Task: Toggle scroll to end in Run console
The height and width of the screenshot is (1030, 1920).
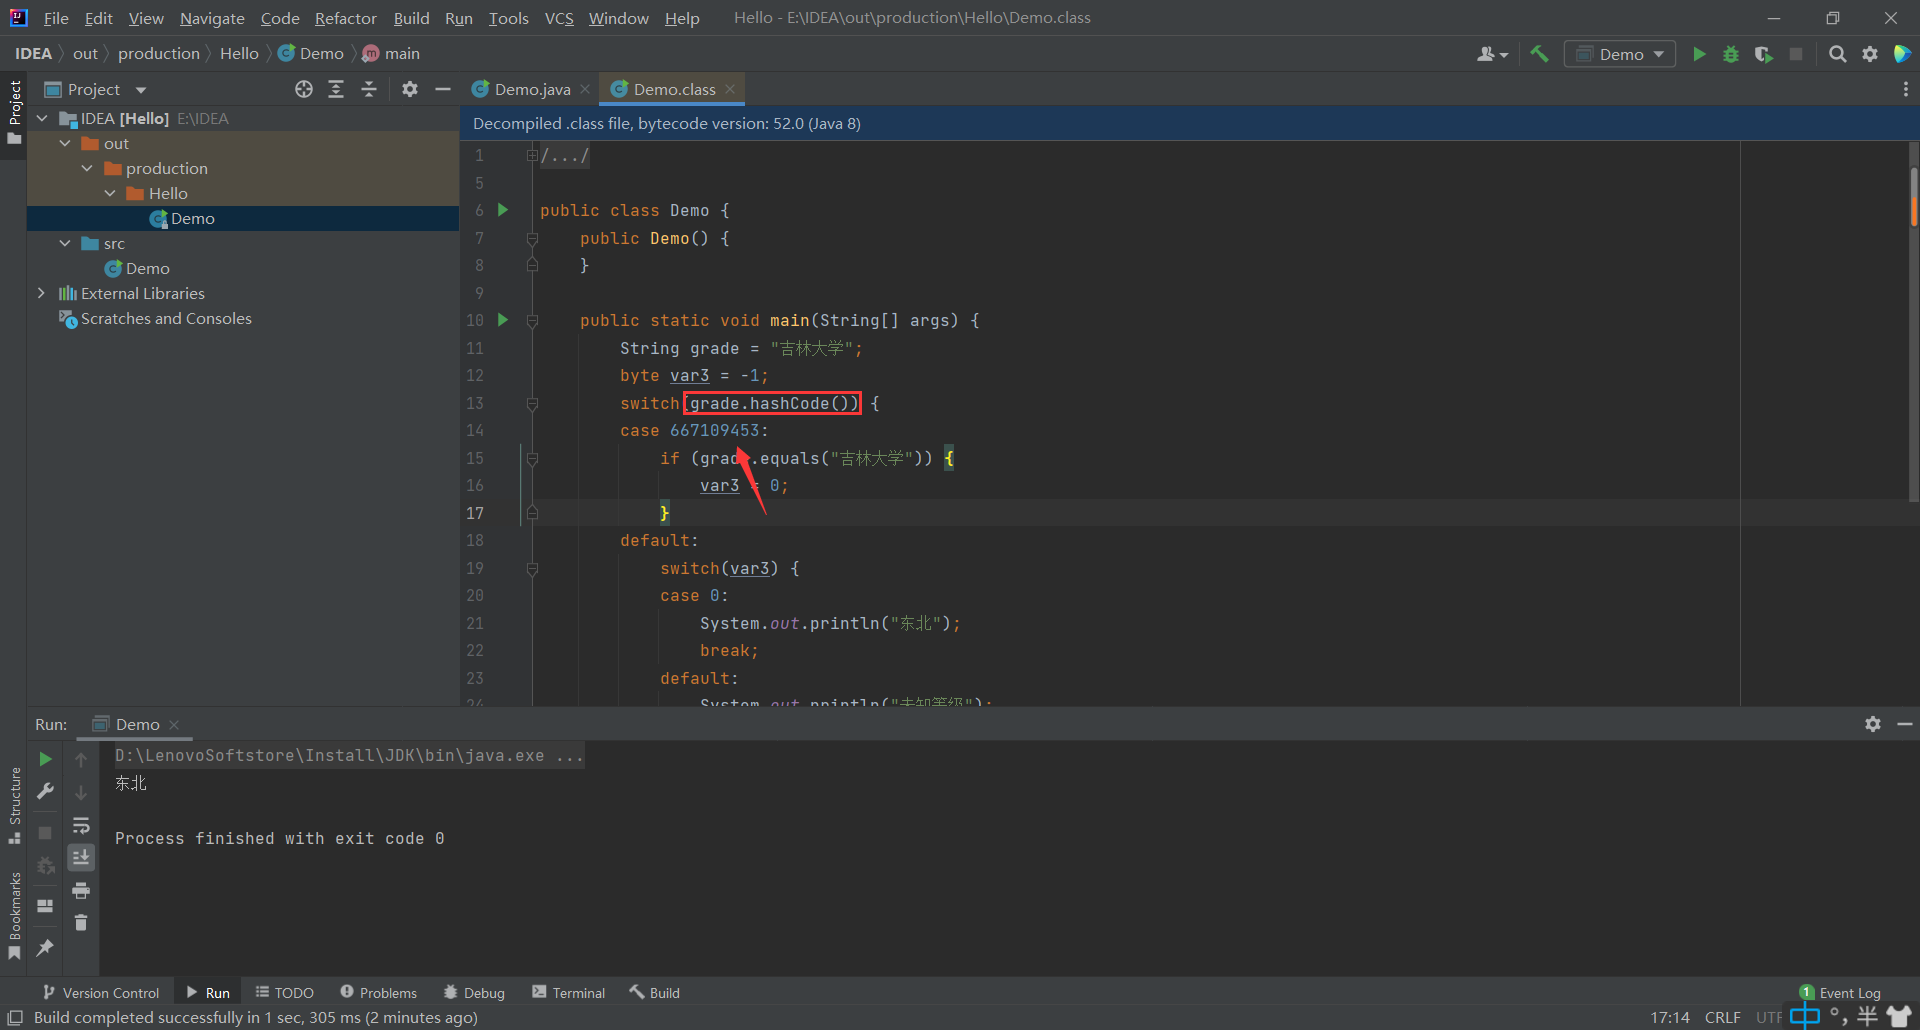Action: 81,857
